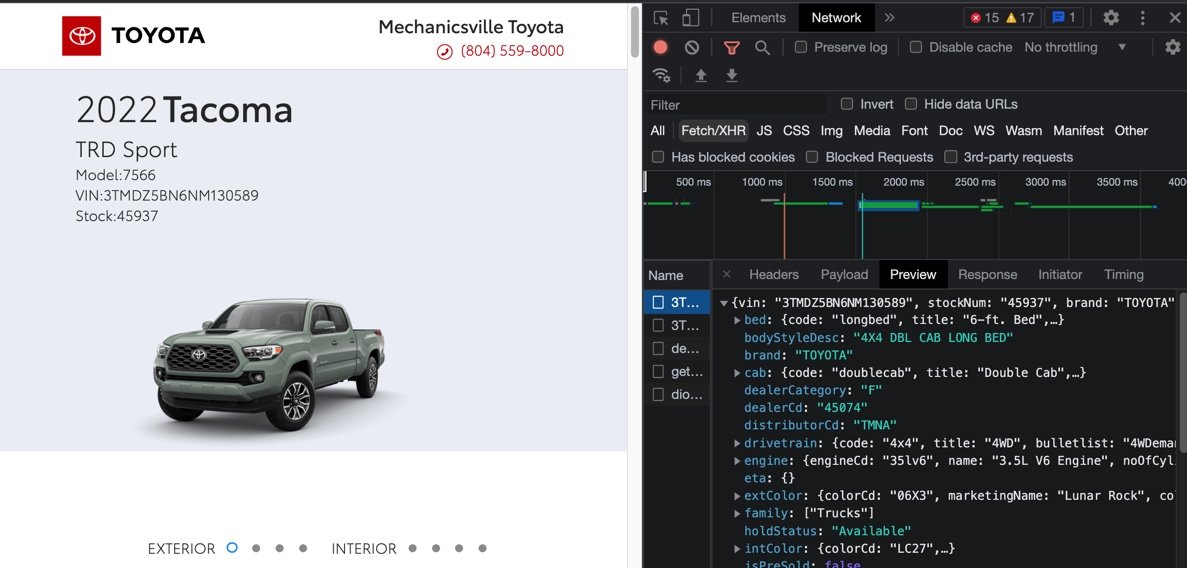
Task: Select the Network tab
Action: (x=837, y=17)
